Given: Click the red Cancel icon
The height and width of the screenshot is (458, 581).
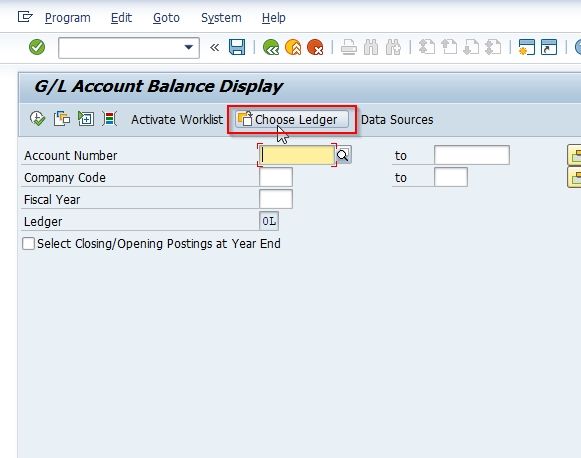Looking at the screenshot, I should (315, 47).
